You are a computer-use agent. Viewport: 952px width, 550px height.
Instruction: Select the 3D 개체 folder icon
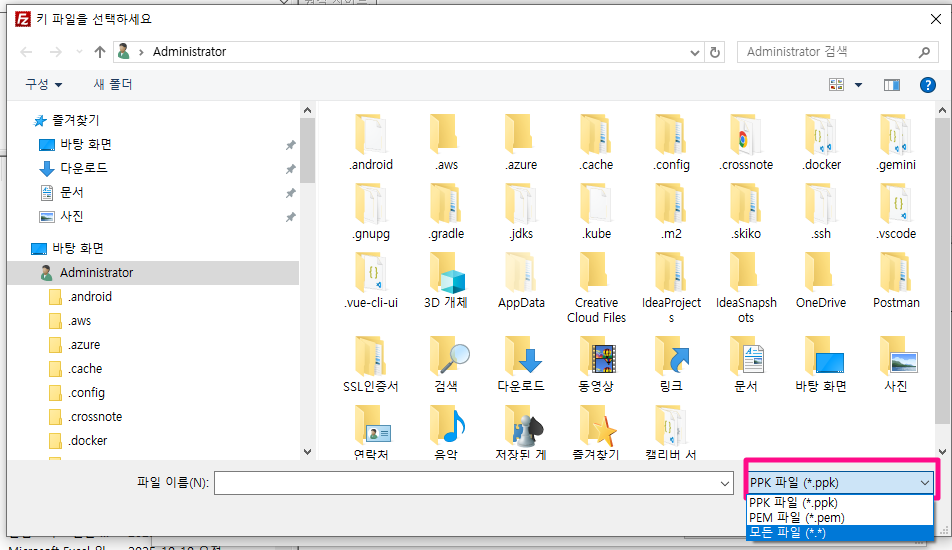(x=447, y=273)
